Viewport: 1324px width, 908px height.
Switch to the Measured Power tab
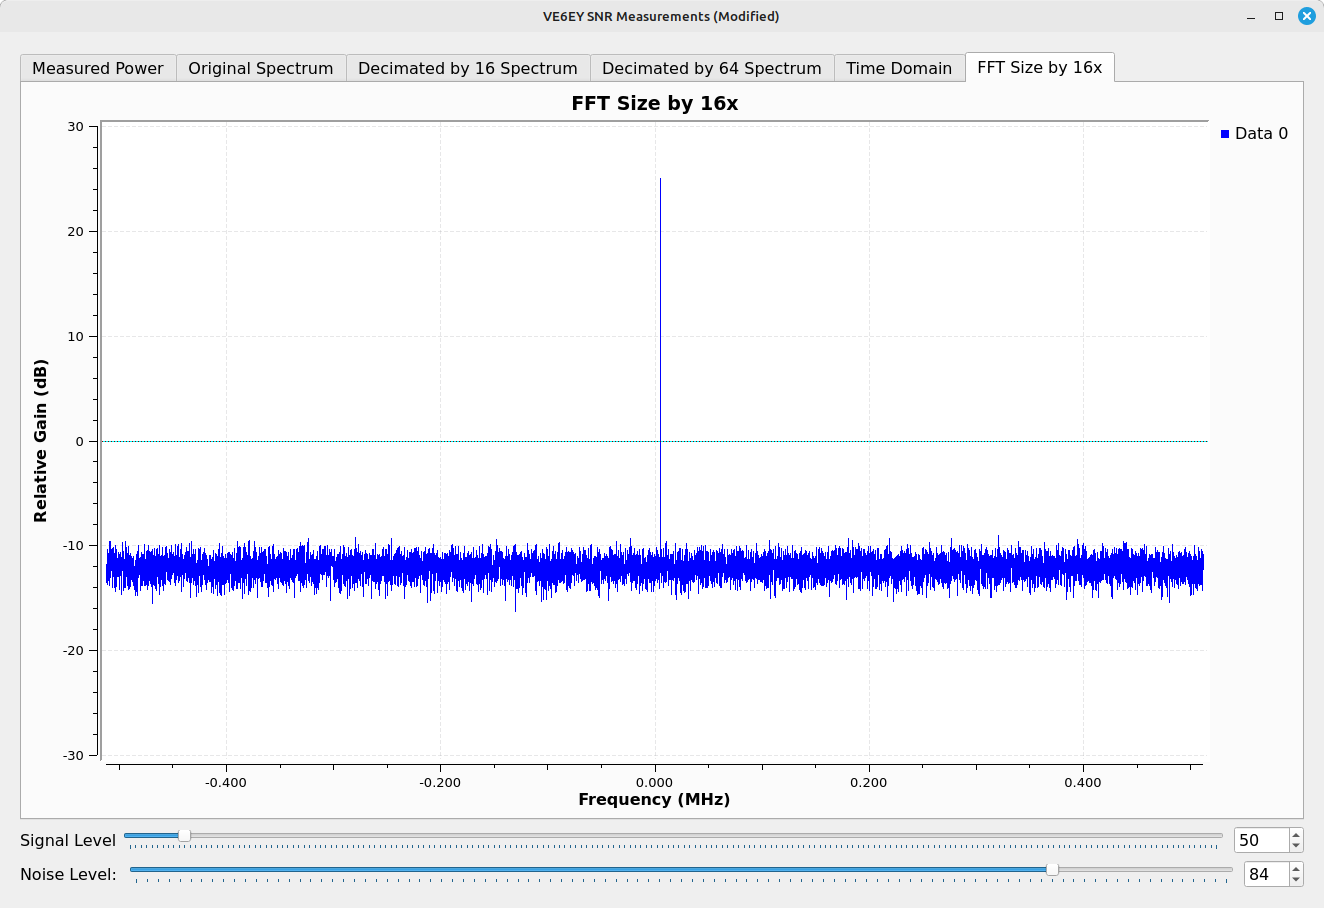pyautogui.click(x=98, y=68)
